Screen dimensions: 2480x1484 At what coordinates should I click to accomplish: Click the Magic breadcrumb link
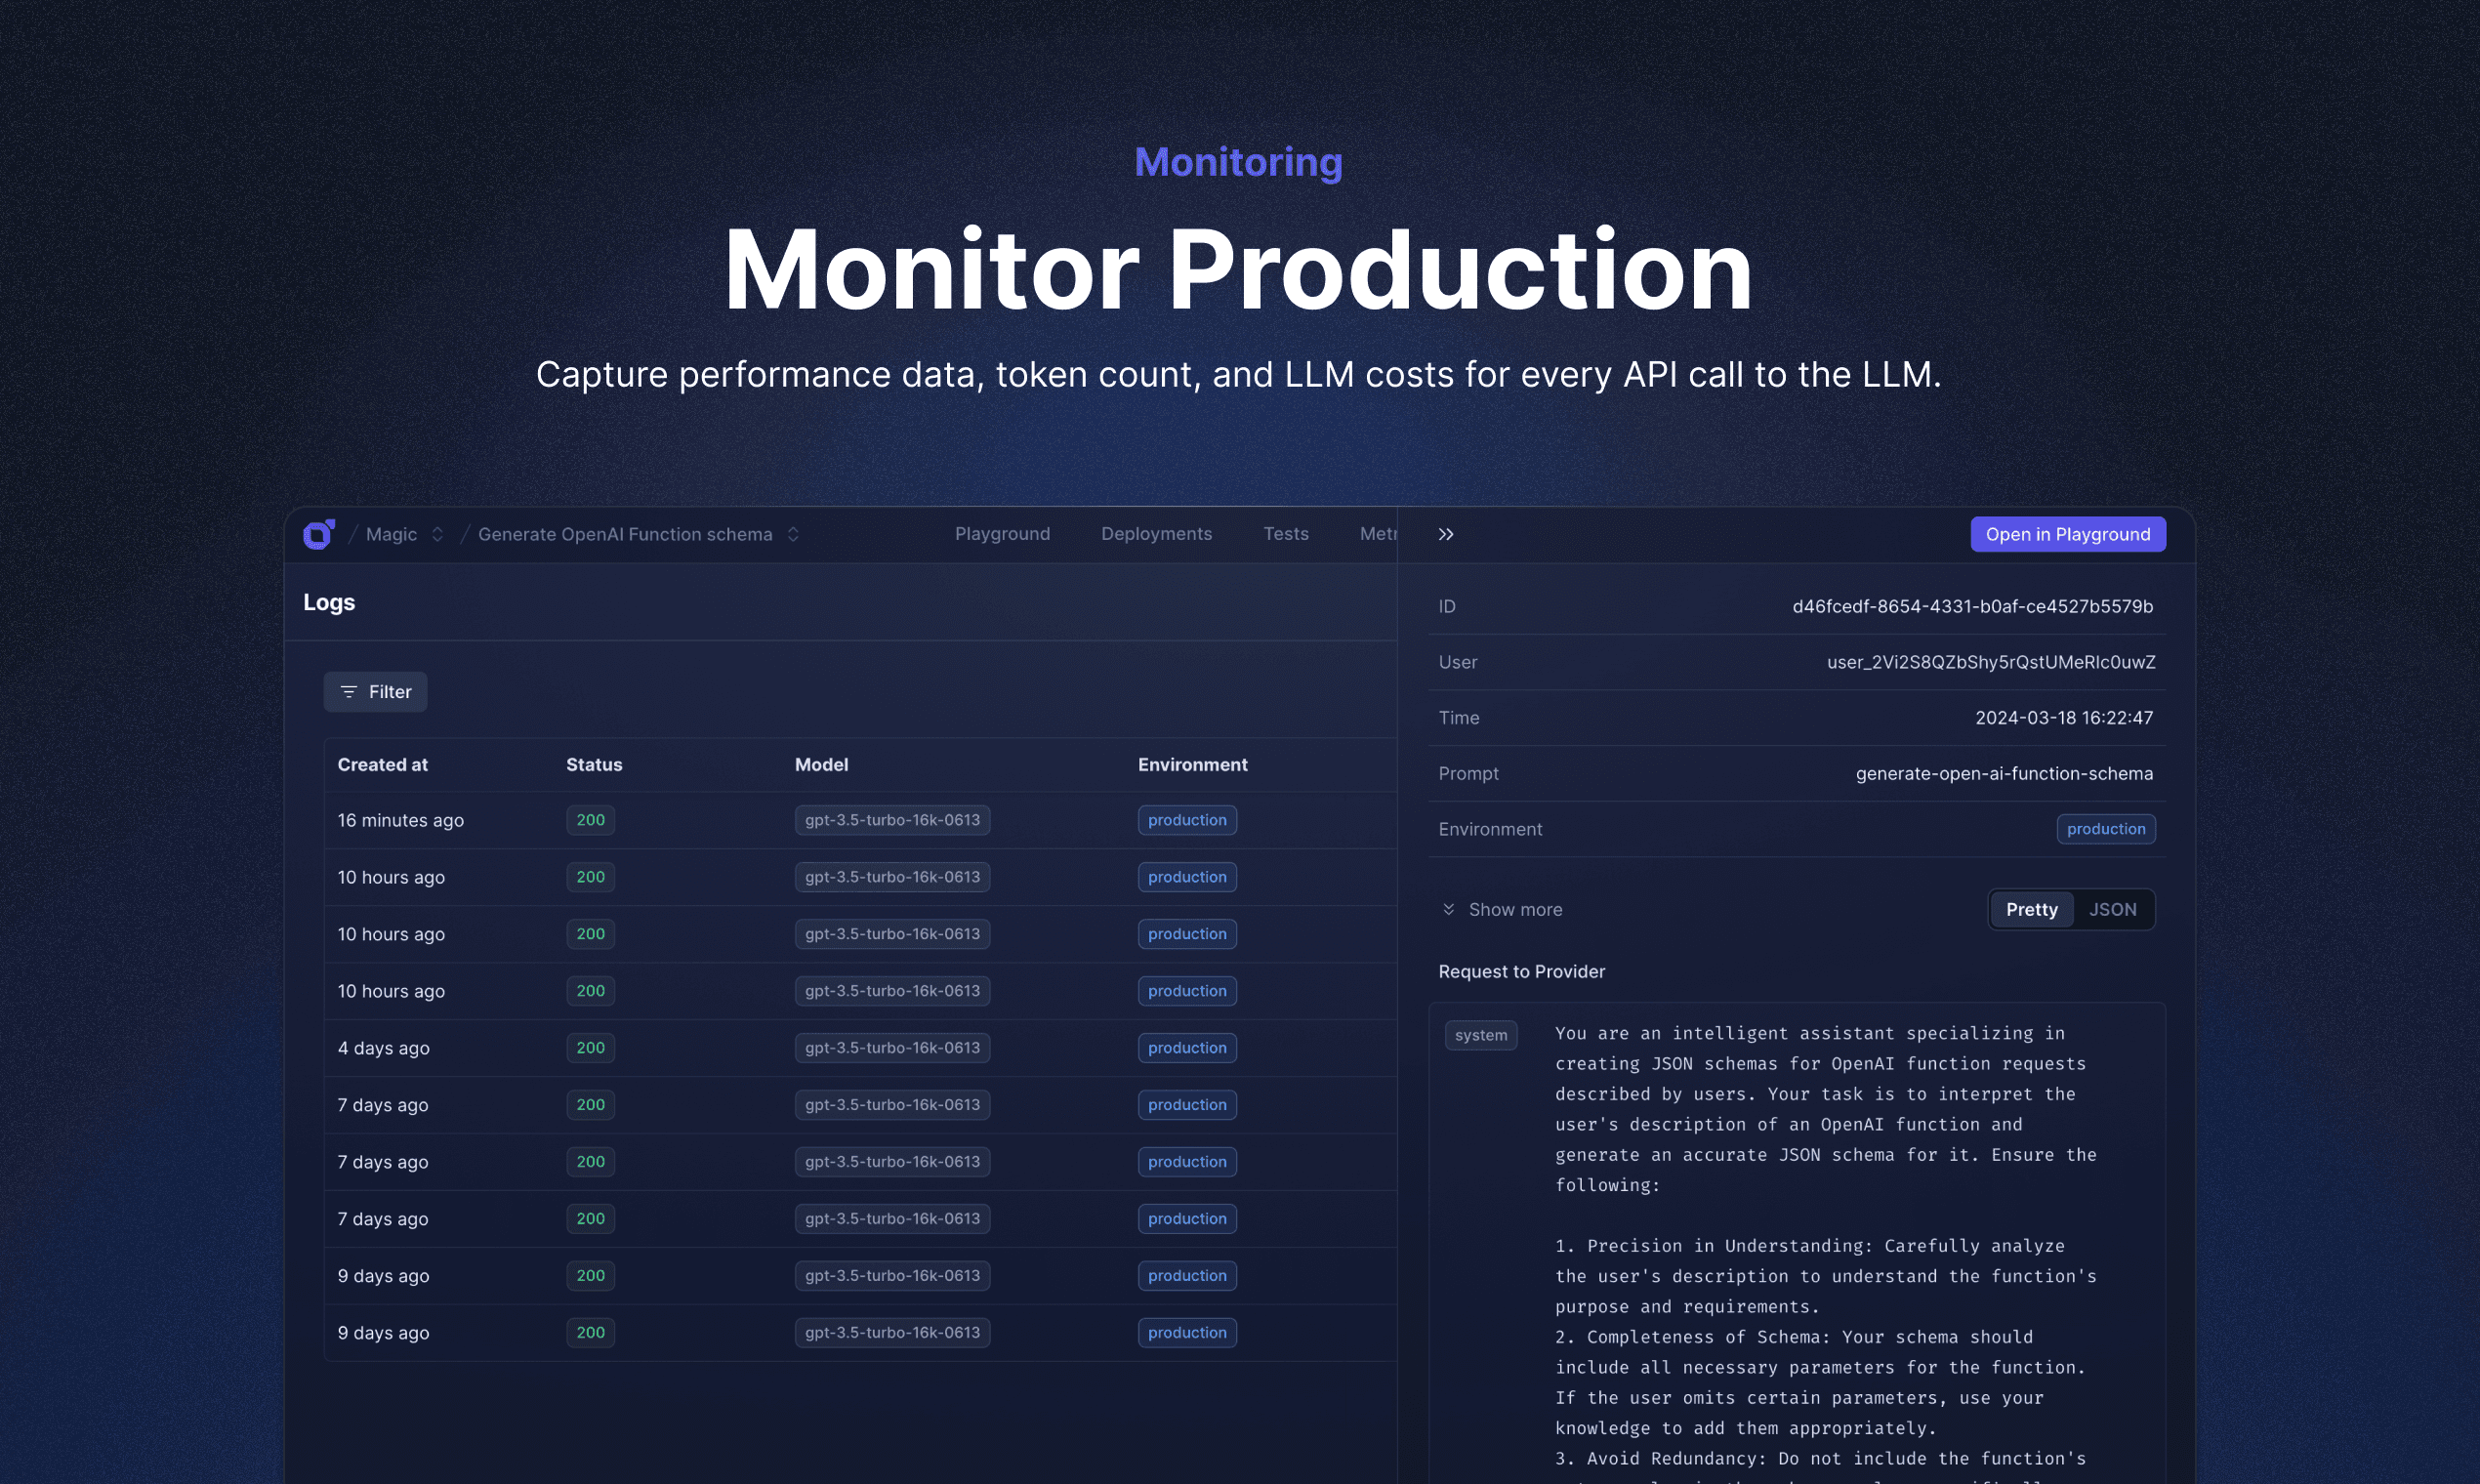coord(391,534)
